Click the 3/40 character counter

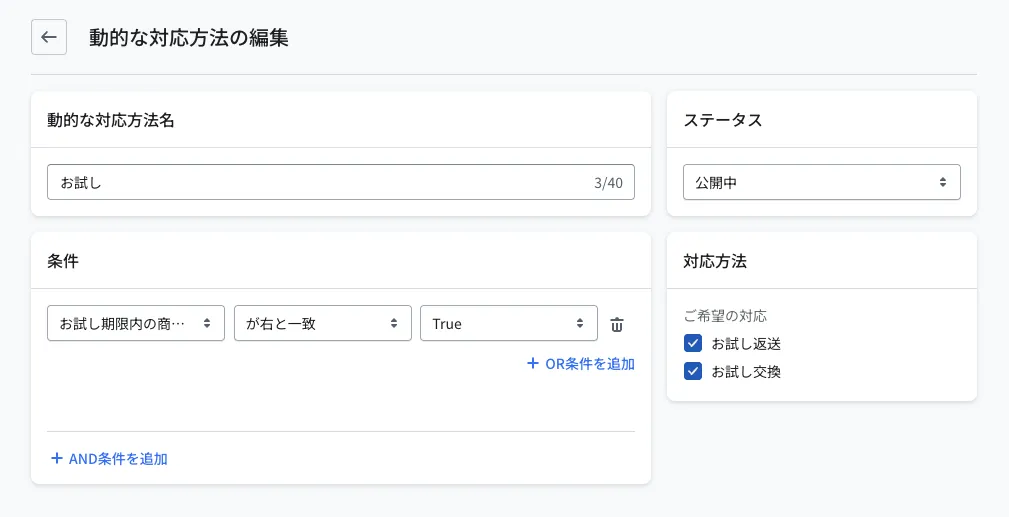pyautogui.click(x=608, y=183)
